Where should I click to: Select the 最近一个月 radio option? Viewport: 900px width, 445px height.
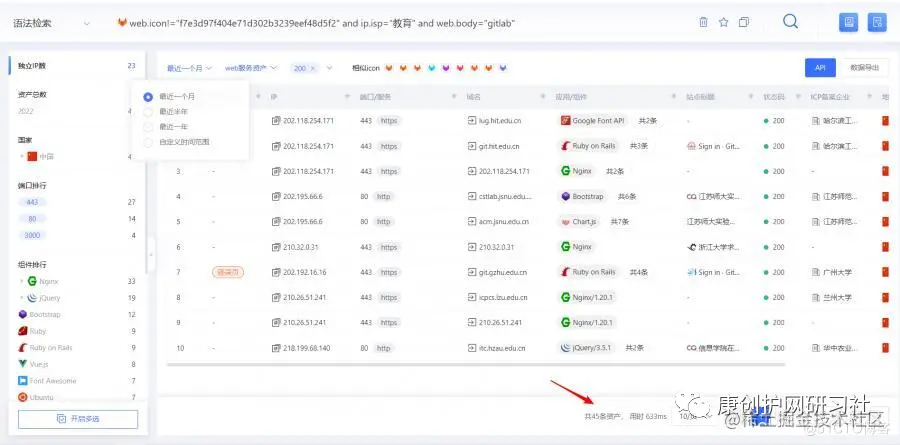(x=148, y=96)
